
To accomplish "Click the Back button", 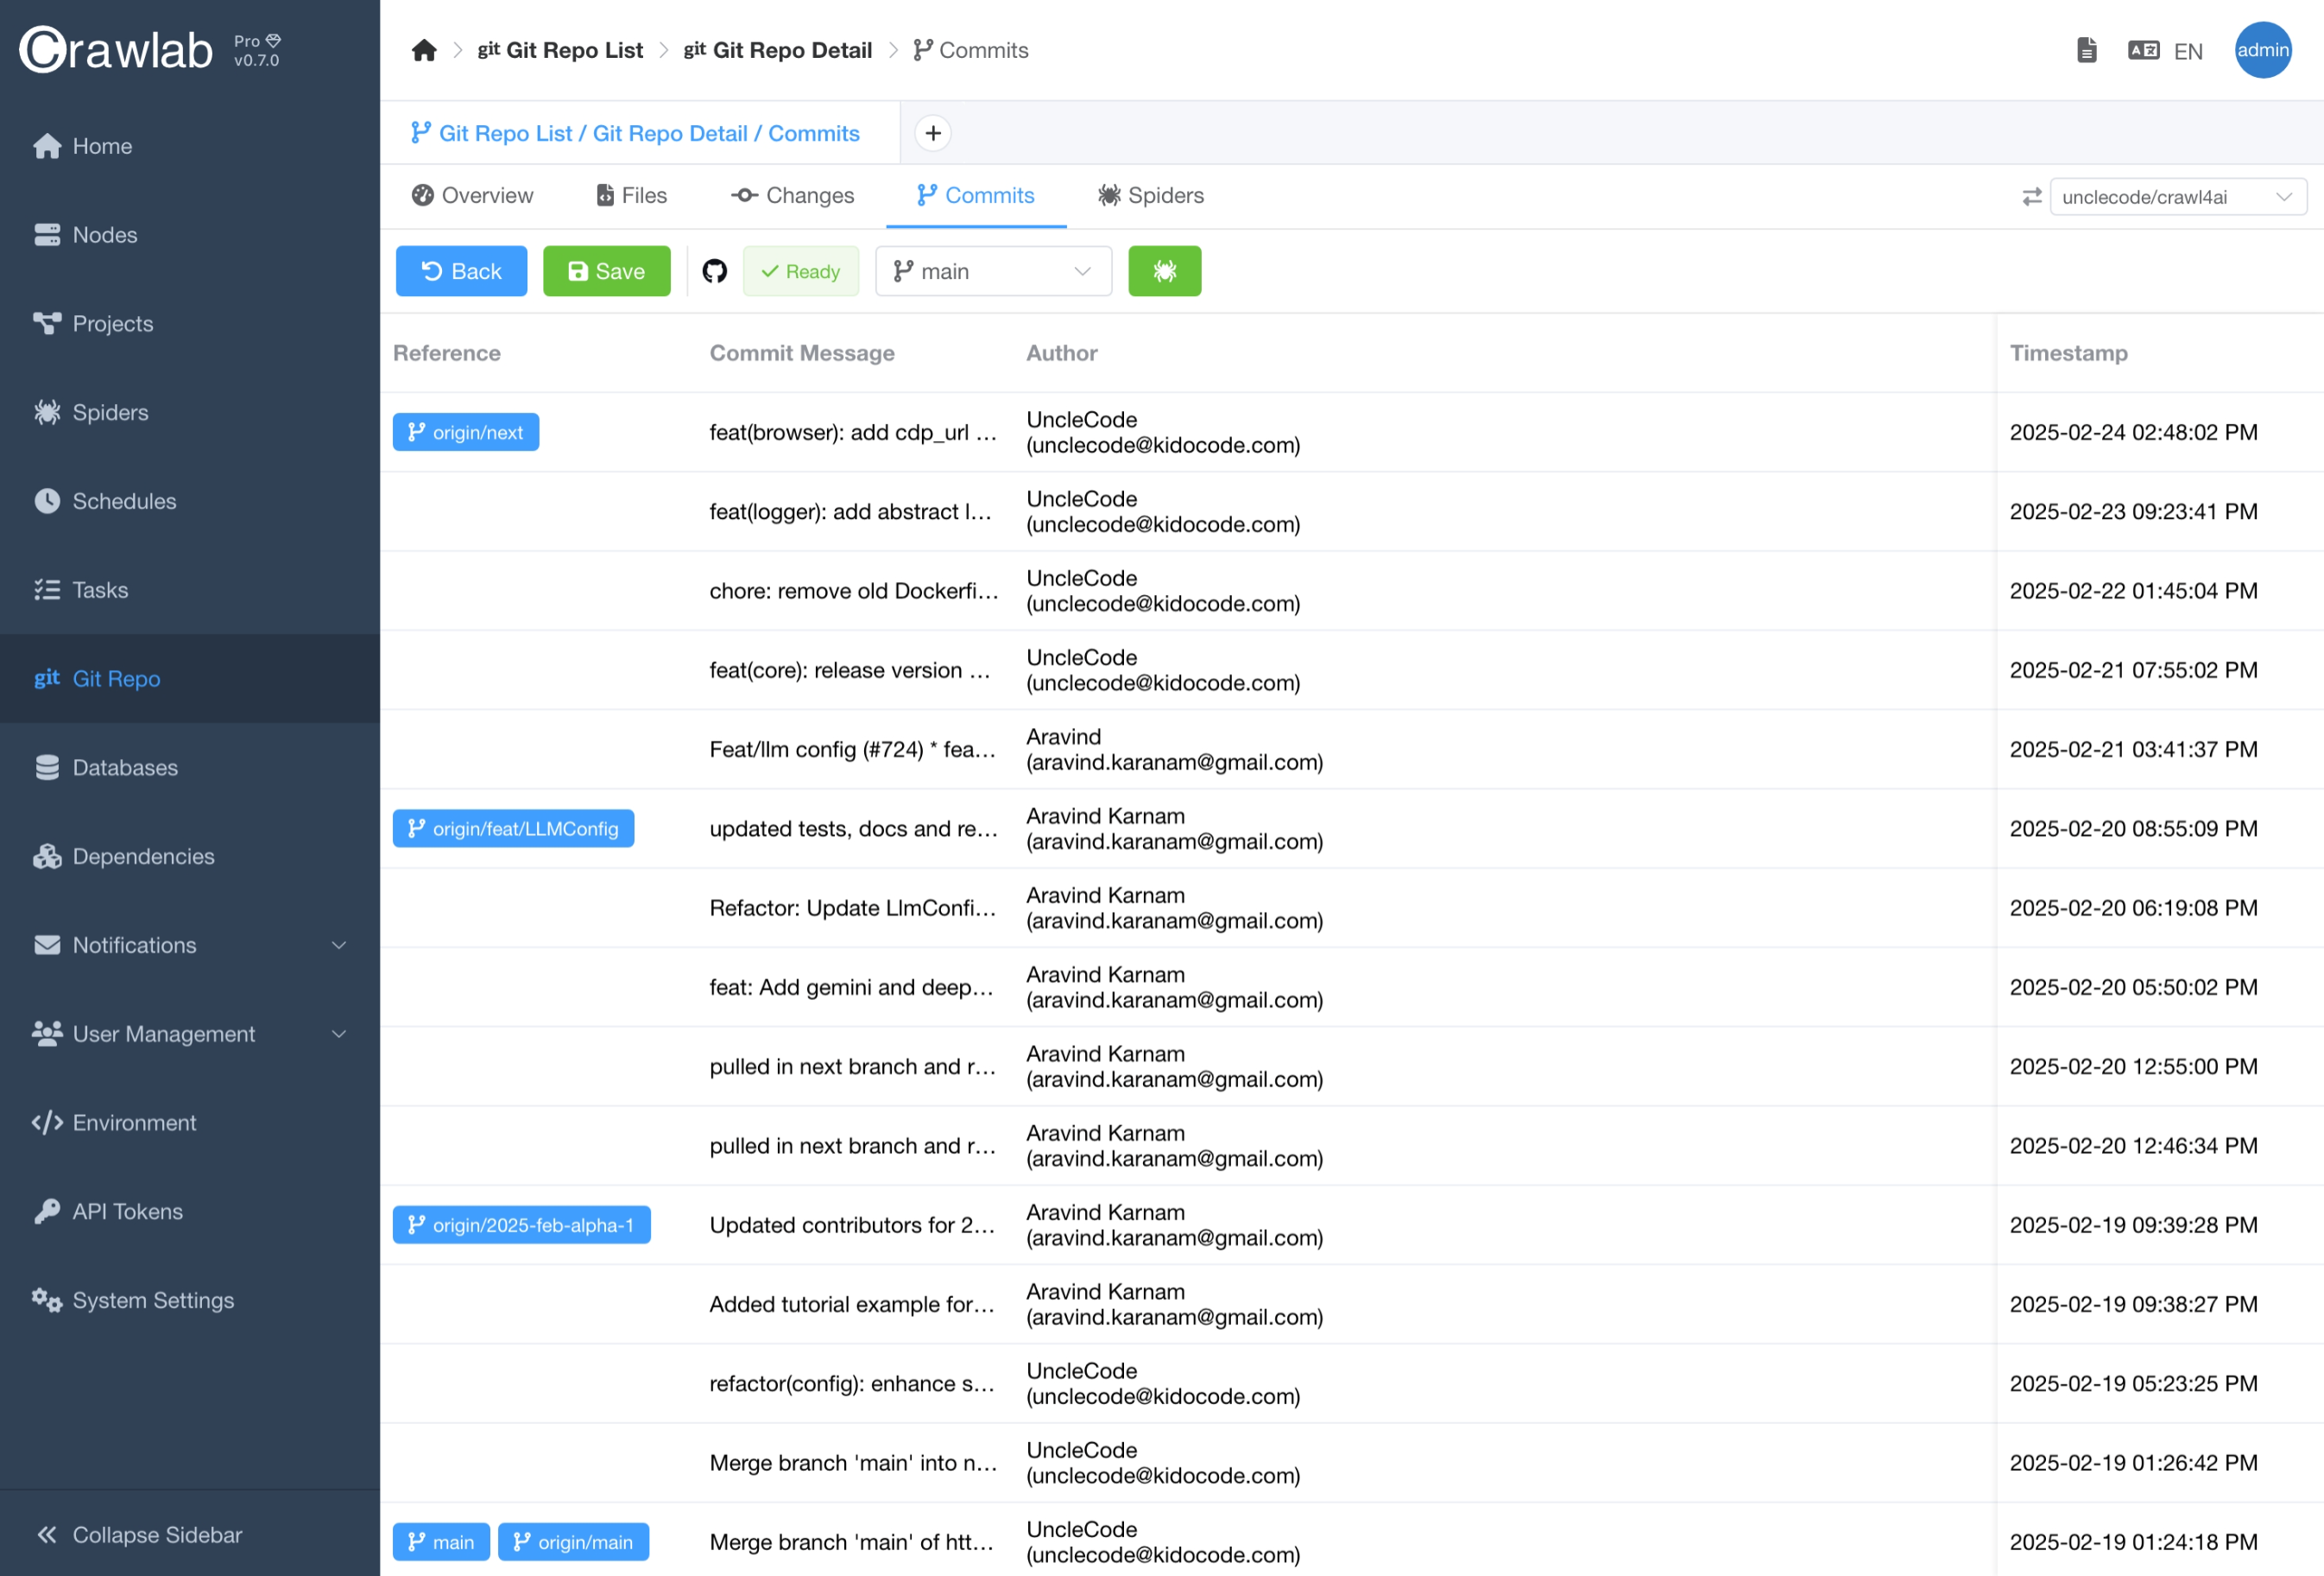I will 461,270.
